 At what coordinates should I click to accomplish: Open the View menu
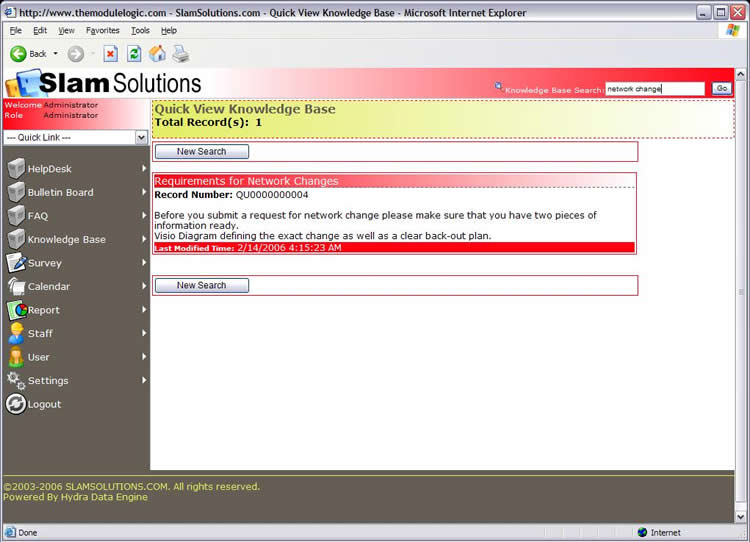pos(66,31)
